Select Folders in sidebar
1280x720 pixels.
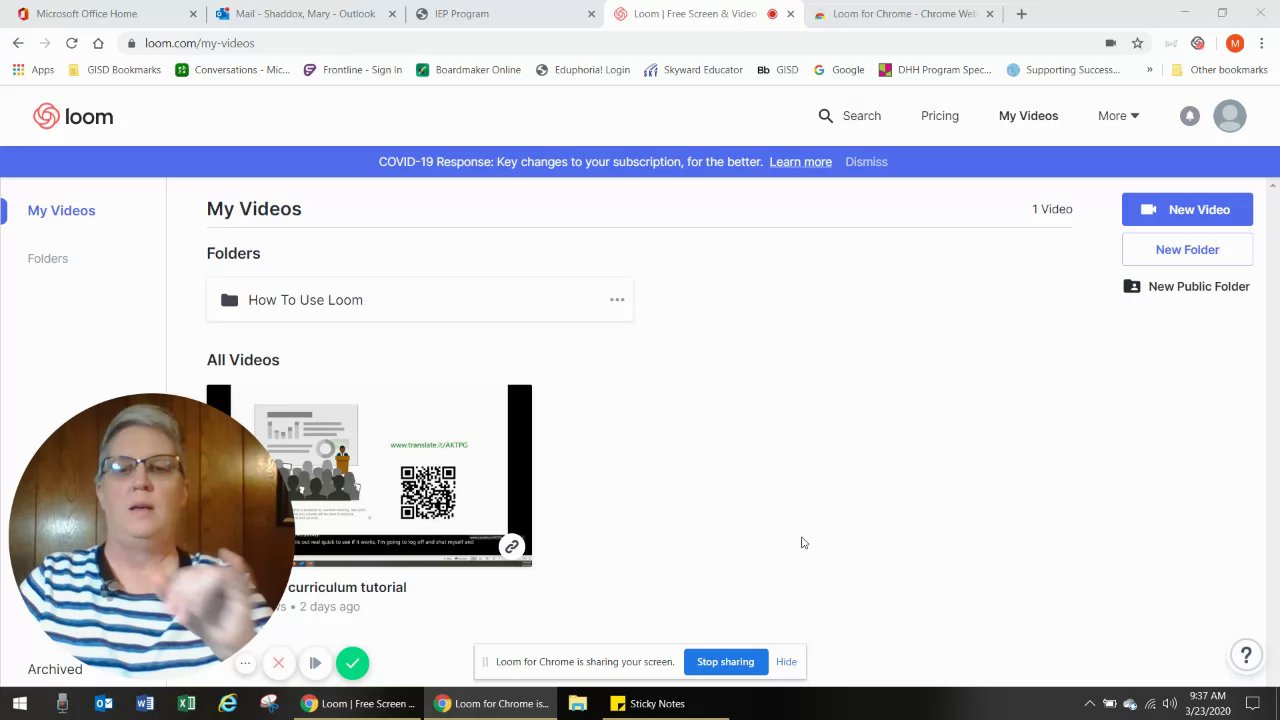click(48, 259)
